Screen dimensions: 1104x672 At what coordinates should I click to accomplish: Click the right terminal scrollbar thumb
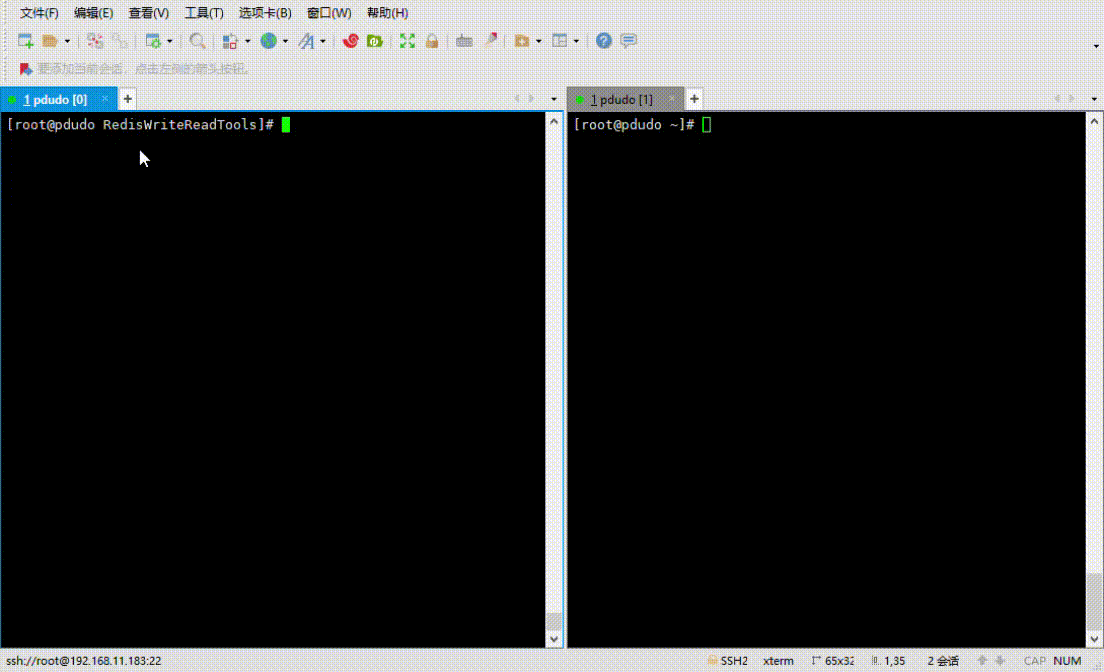1094,602
